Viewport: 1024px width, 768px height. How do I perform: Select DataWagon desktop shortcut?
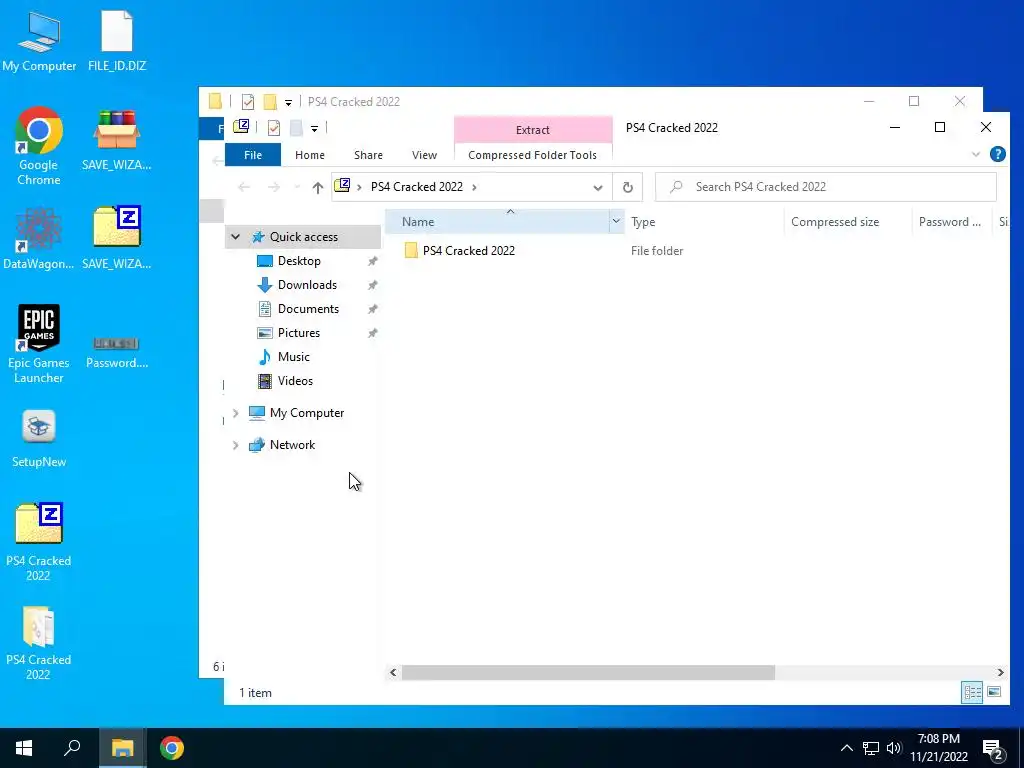pos(39,238)
